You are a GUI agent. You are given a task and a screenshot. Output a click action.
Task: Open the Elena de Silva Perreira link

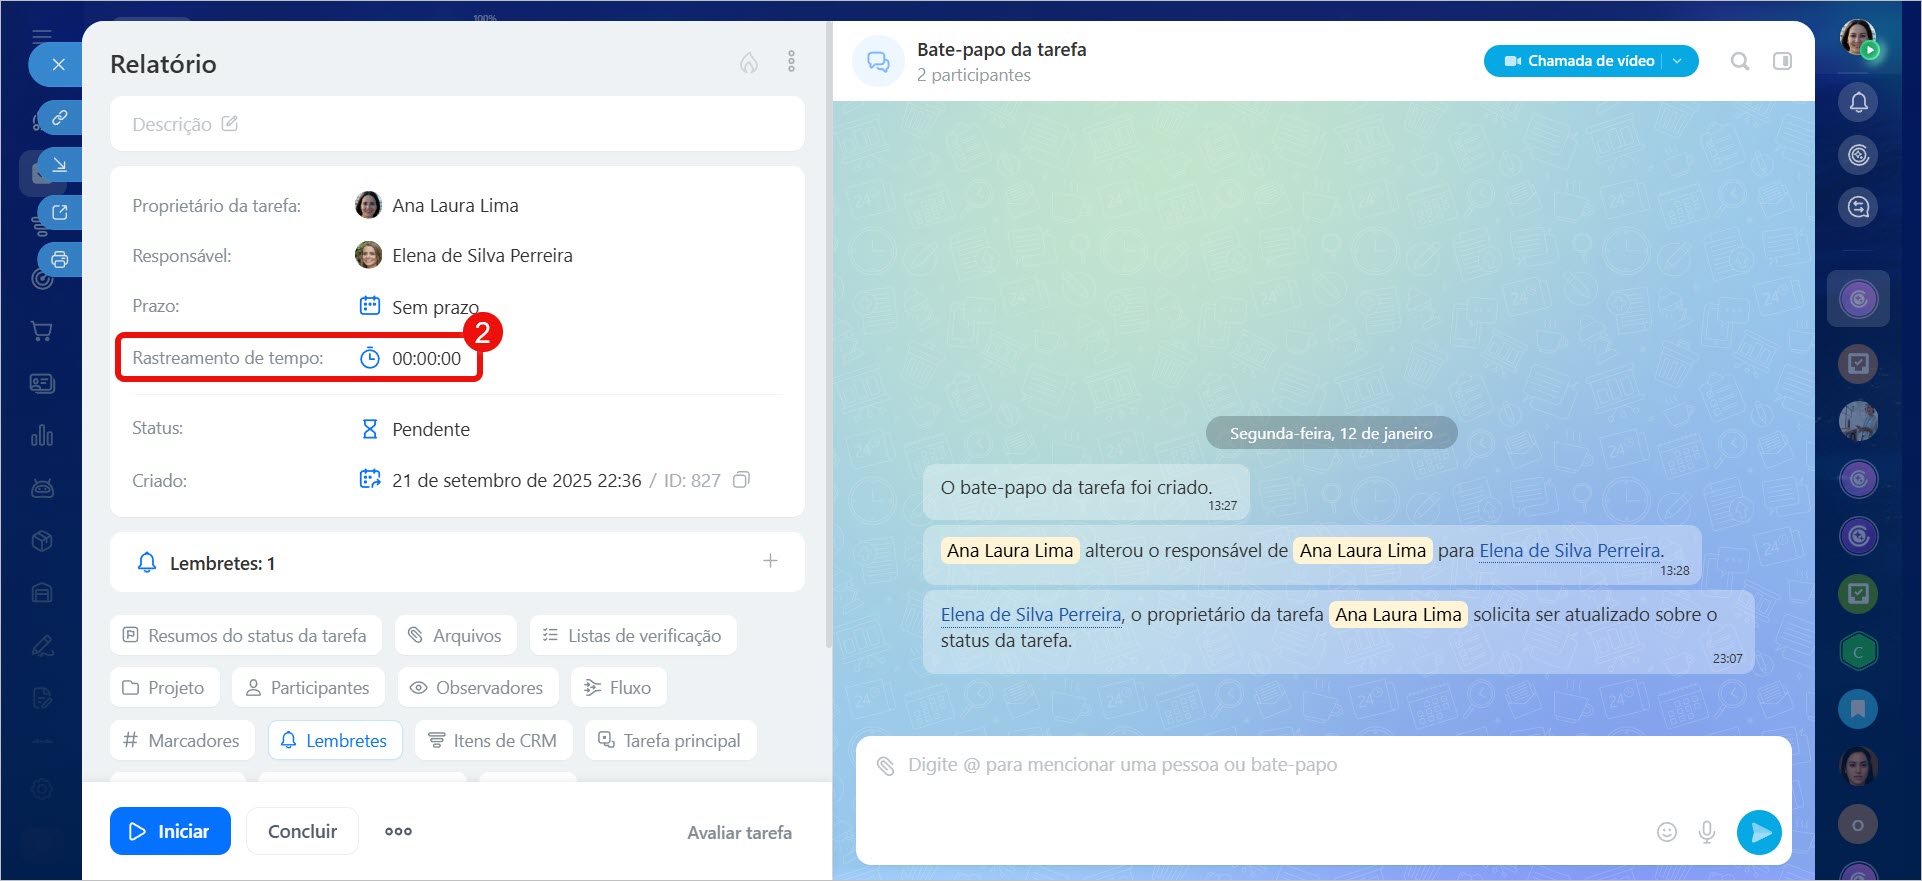click(x=1569, y=551)
